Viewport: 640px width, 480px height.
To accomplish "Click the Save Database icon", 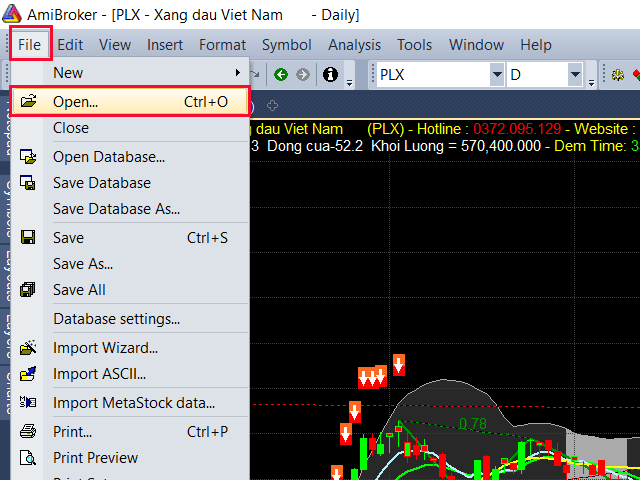I will pyautogui.click(x=28, y=182).
